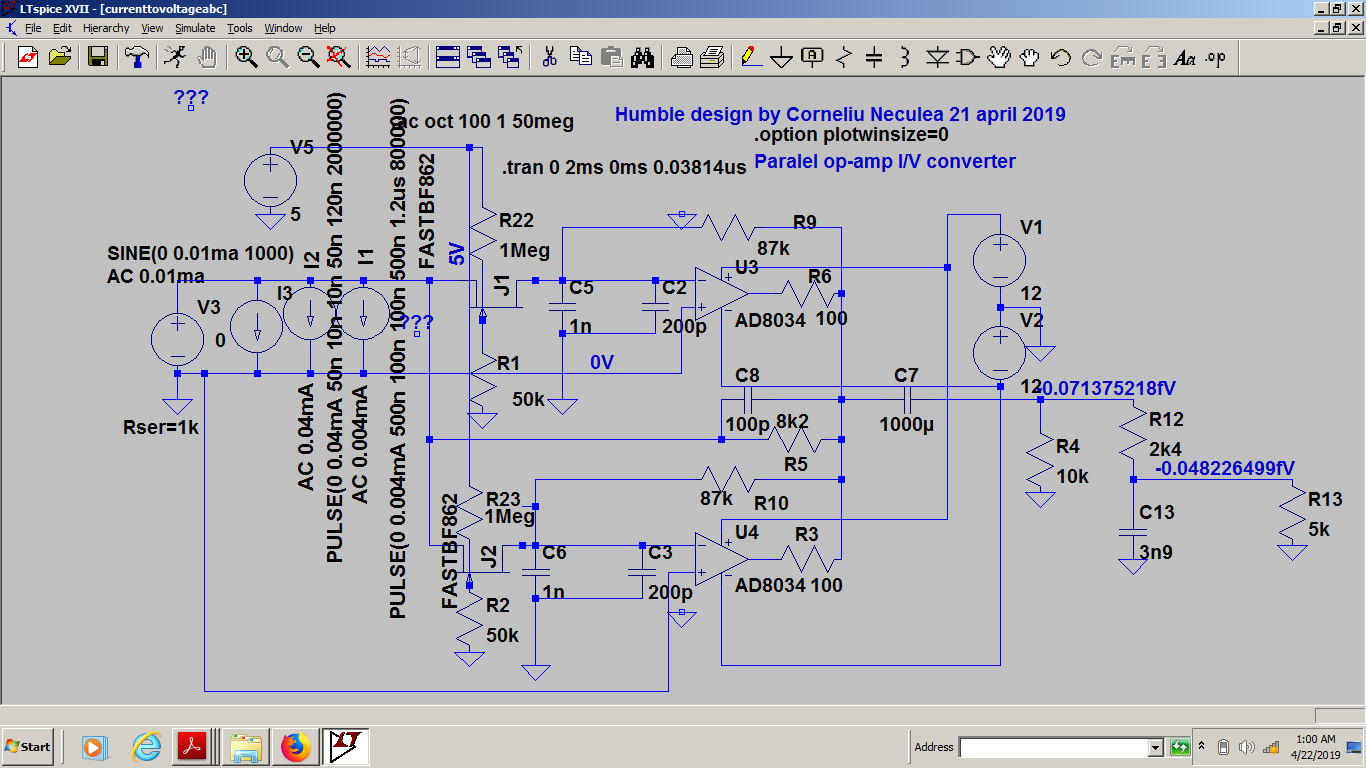Viewport: 1366px width, 768px height.
Task: Select the V1 voltage source symbol
Action: [999, 260]
